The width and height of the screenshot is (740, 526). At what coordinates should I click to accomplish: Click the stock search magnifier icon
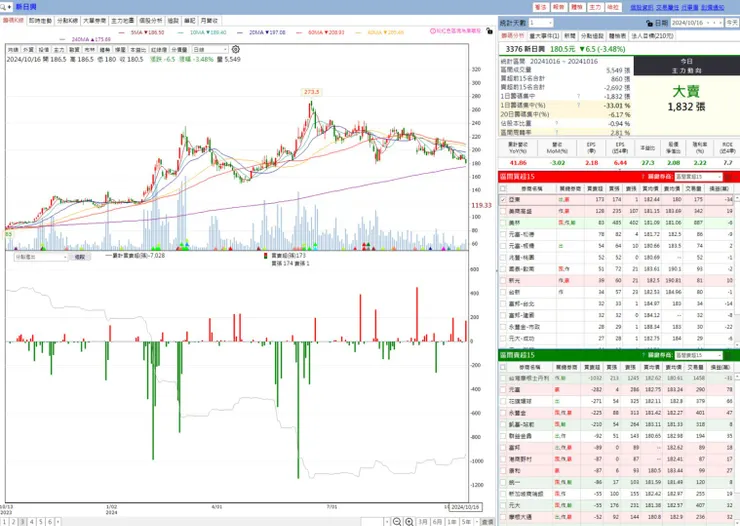click(x=3, y=7)
